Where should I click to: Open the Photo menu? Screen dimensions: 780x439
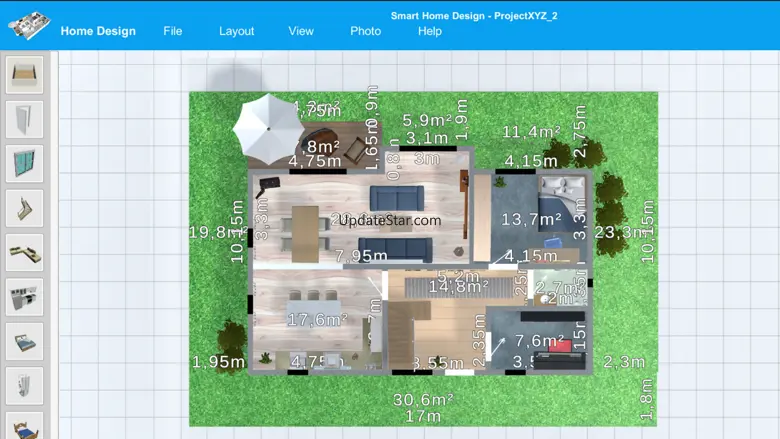coord(366,31)
